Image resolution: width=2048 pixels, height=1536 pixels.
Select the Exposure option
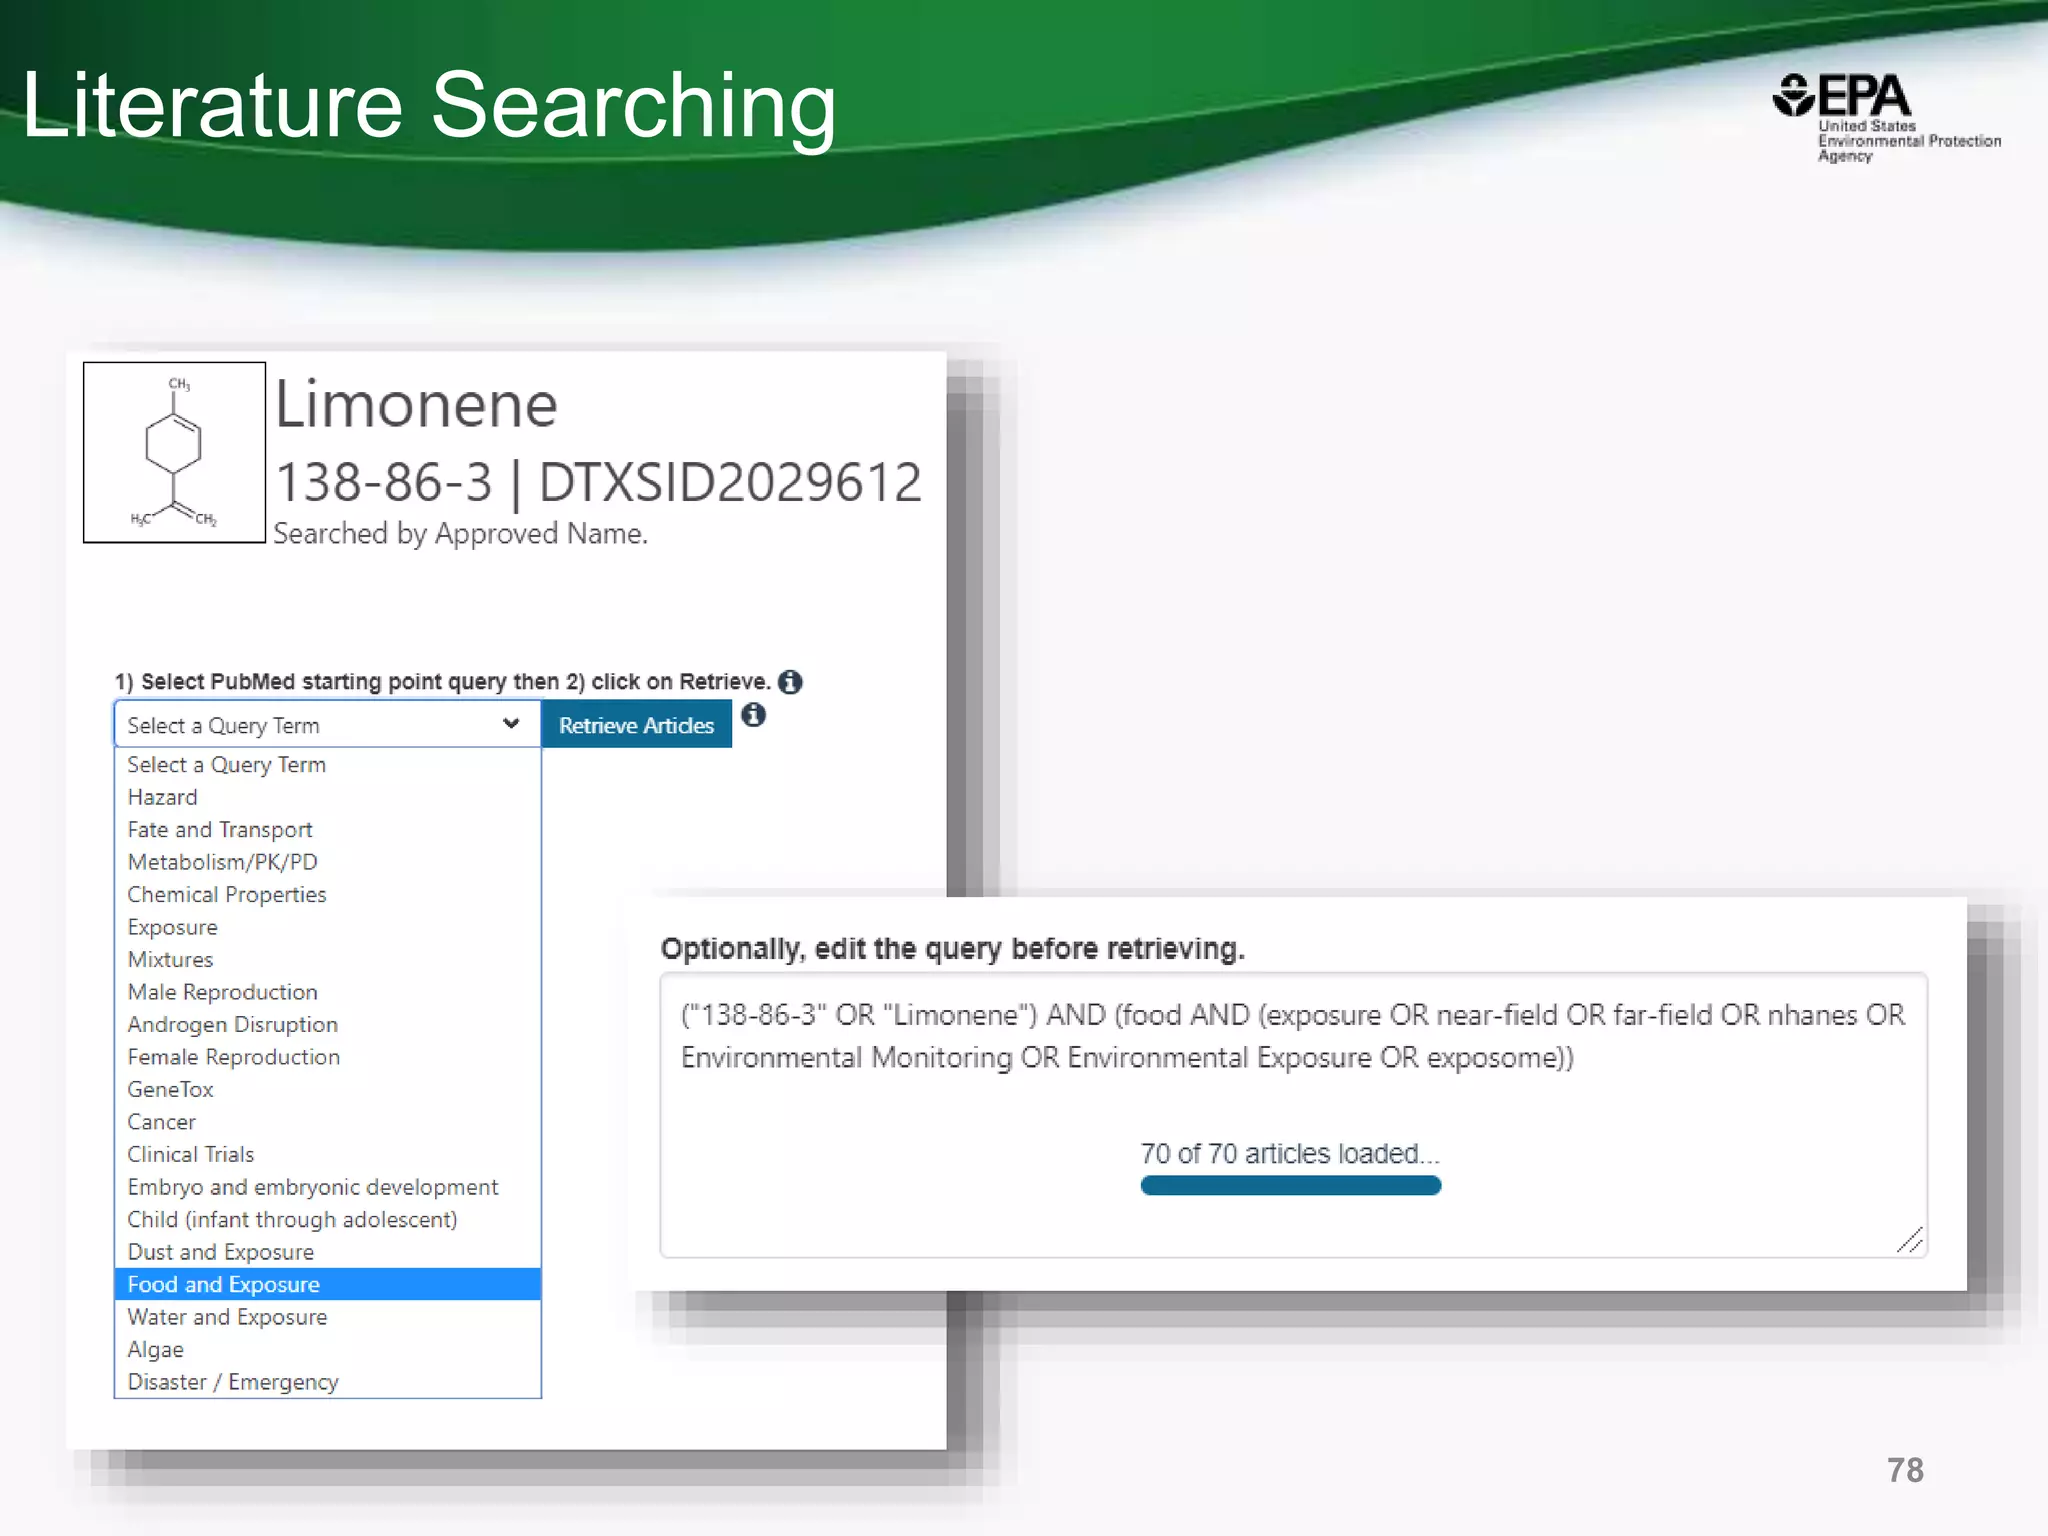[x=327, y=927]
